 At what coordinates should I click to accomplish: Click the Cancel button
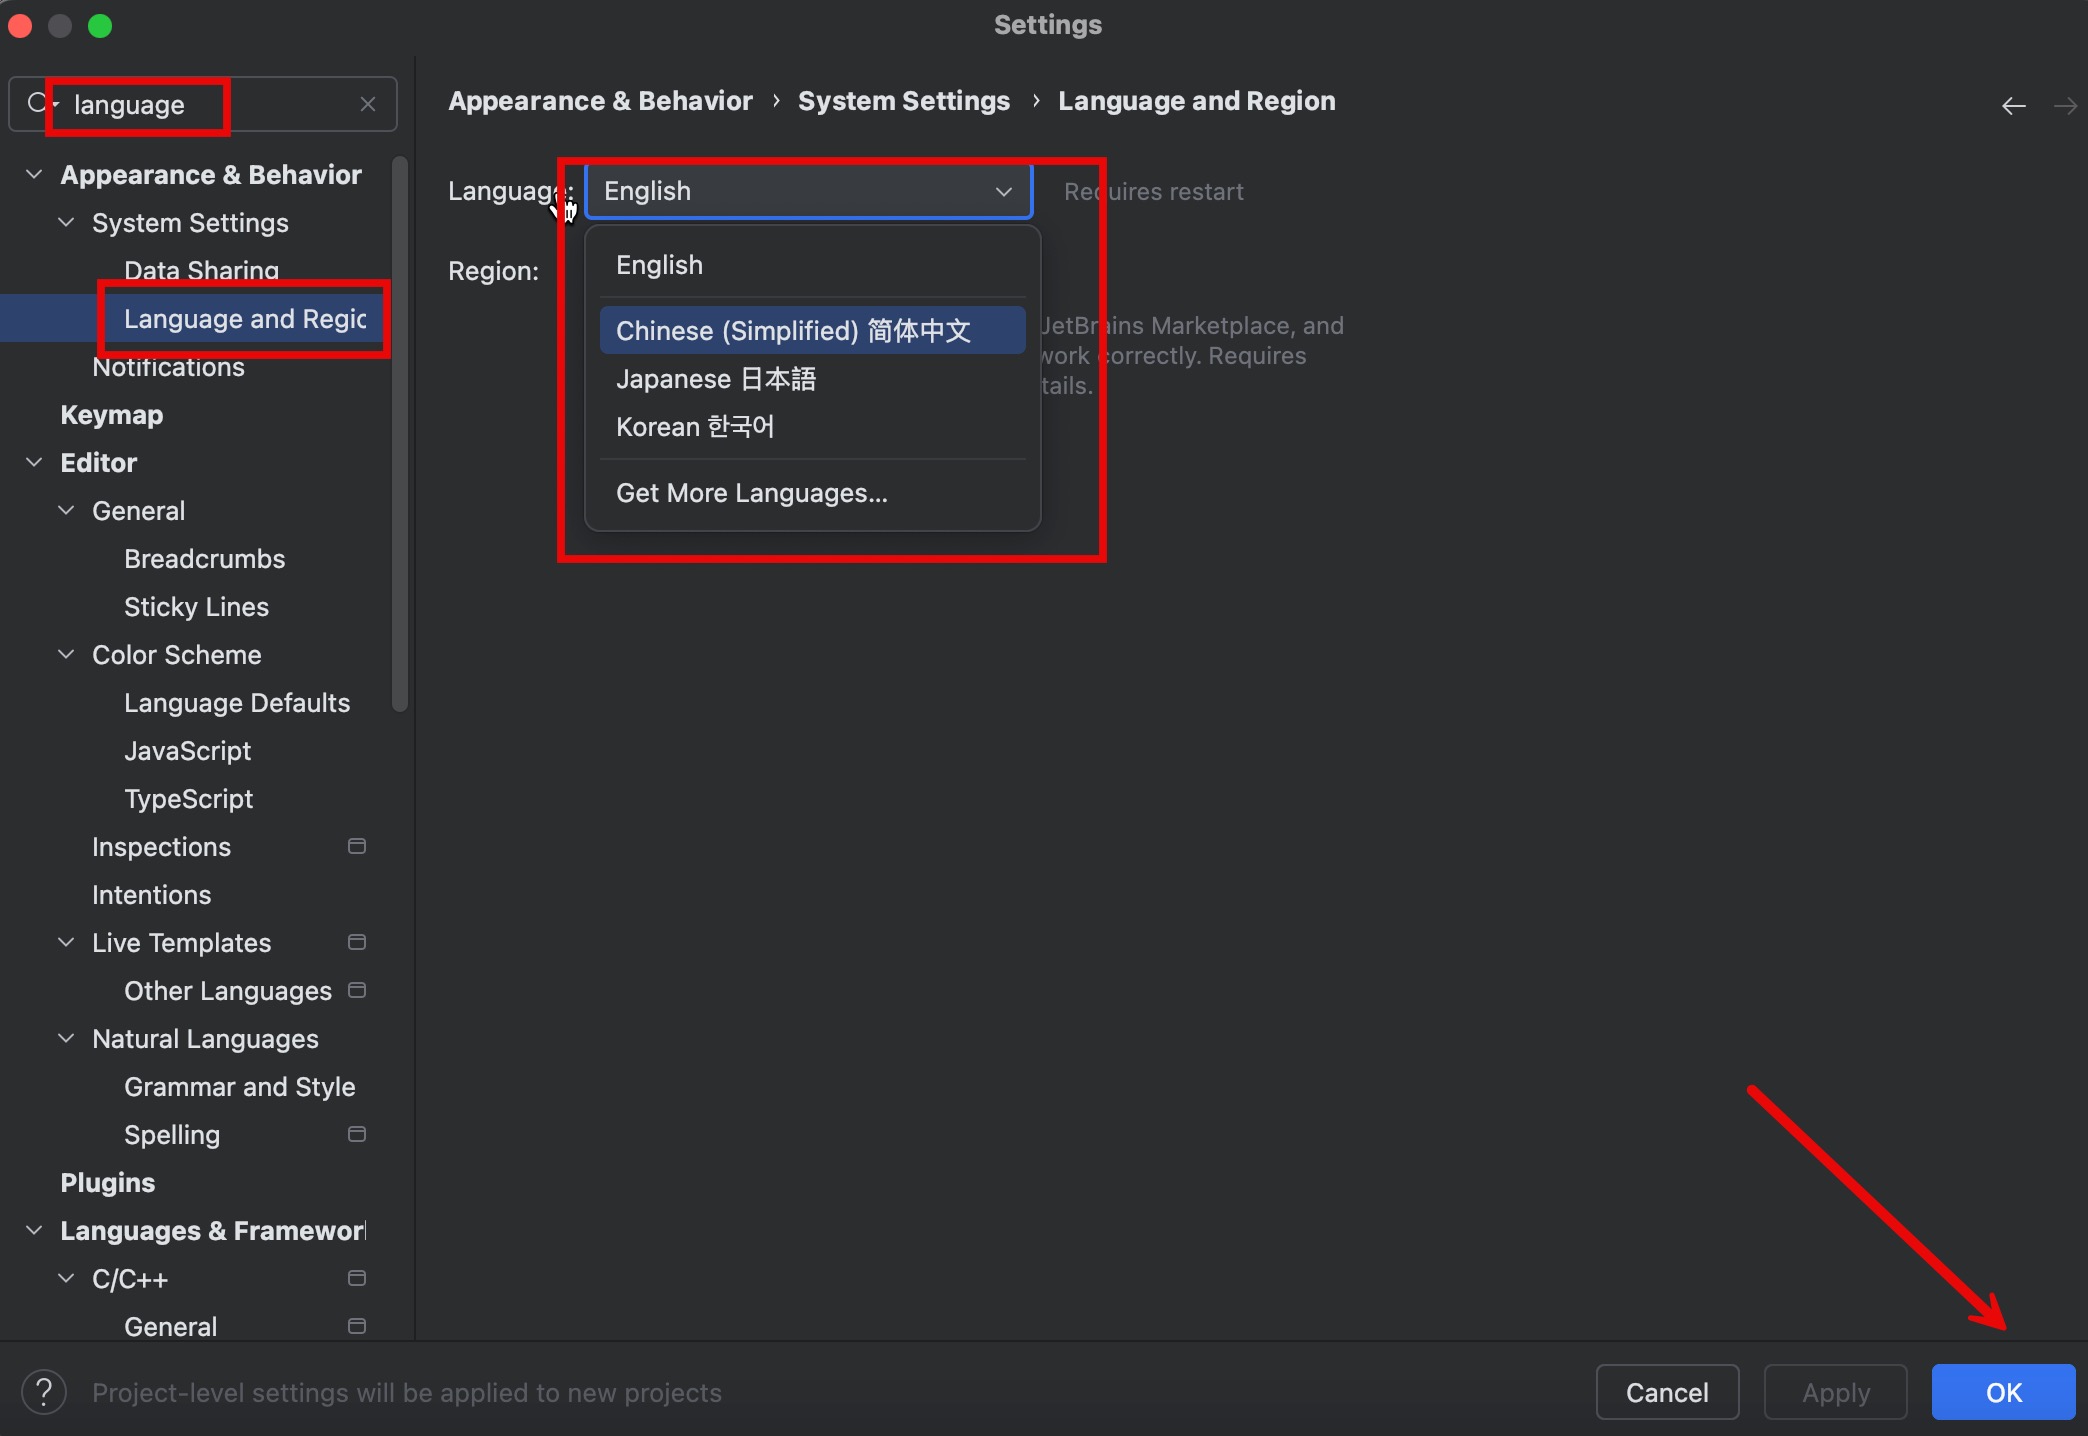tap(1667, 1392)
